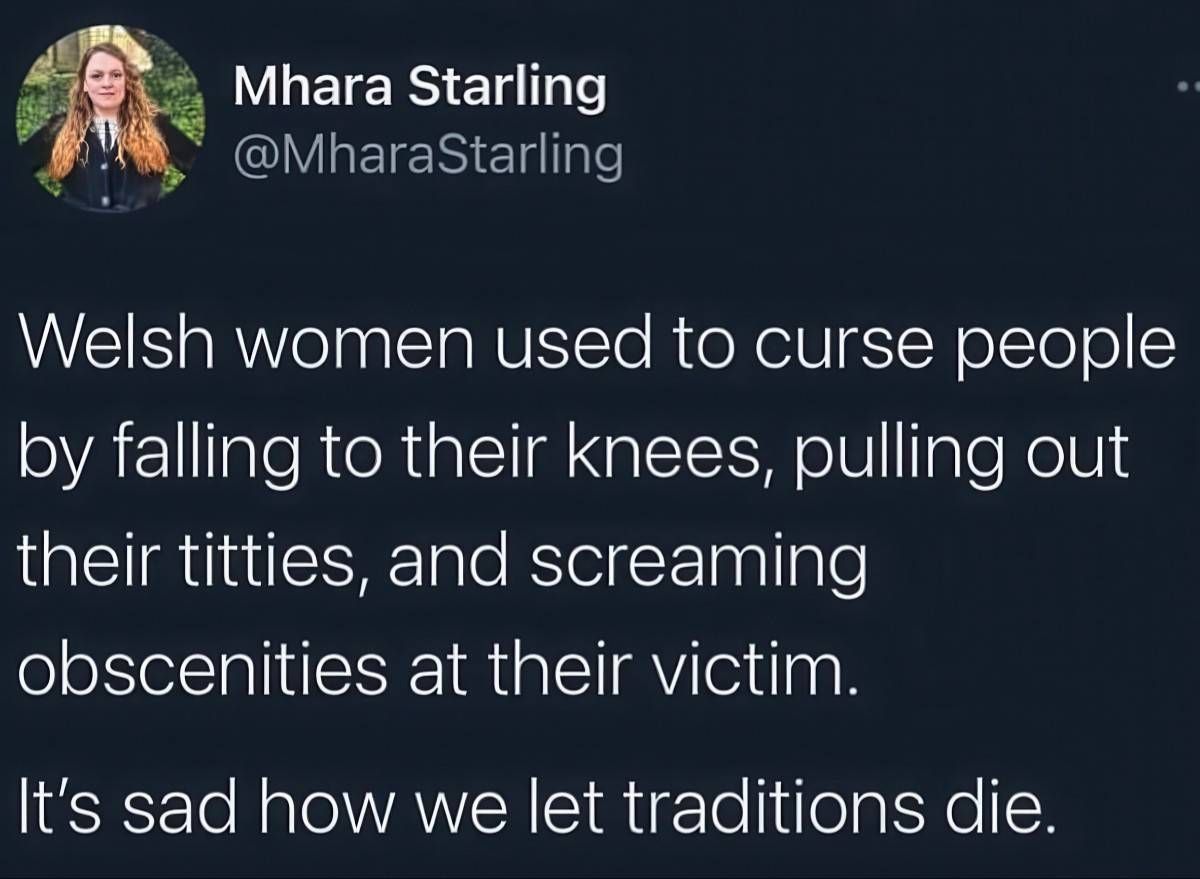The image size is (1200, 879).
Task: Click the display name Mhara Starling
Action: 420,89
